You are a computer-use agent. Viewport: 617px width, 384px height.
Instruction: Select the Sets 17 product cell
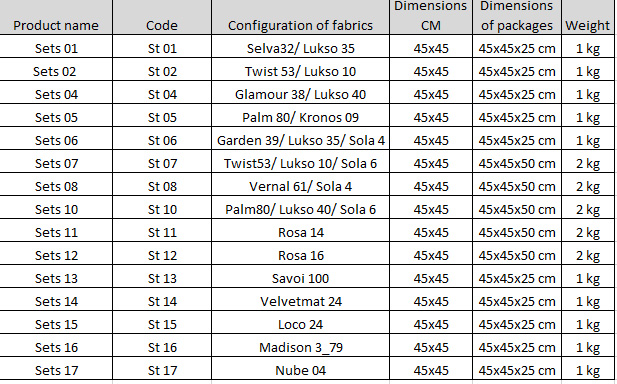click(x=56, y=368)
